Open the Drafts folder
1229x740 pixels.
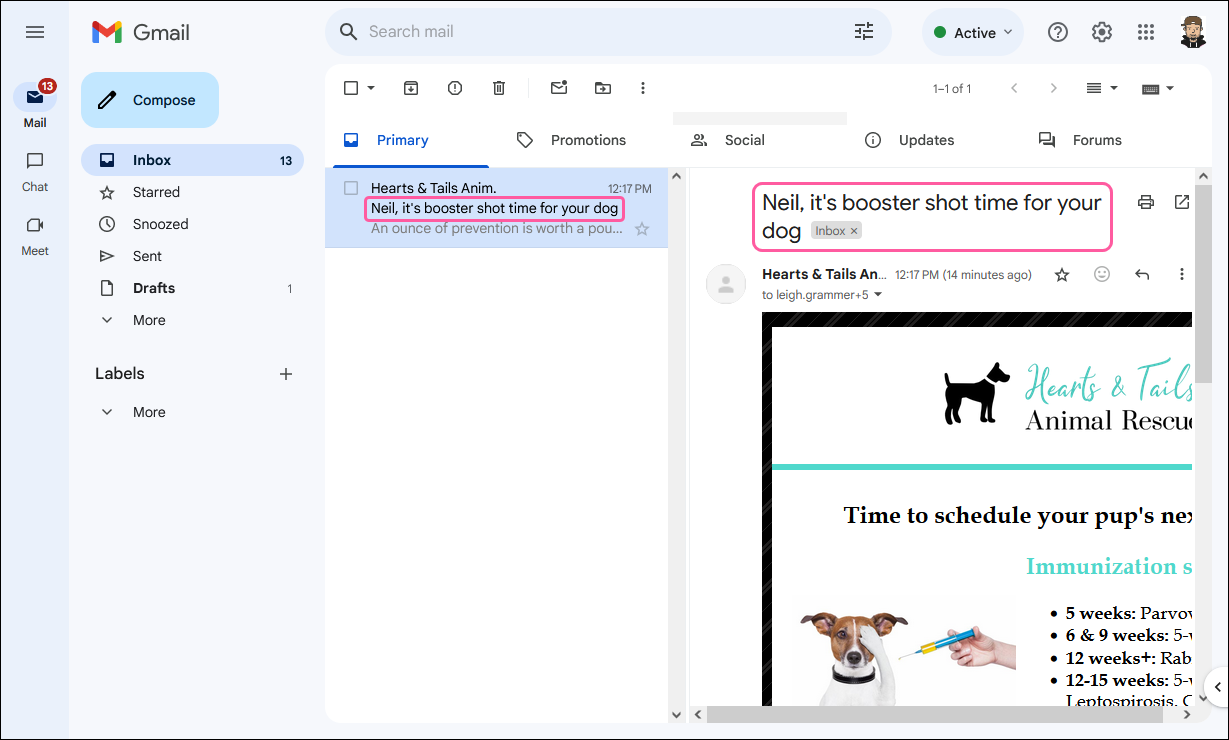point(192,288)
